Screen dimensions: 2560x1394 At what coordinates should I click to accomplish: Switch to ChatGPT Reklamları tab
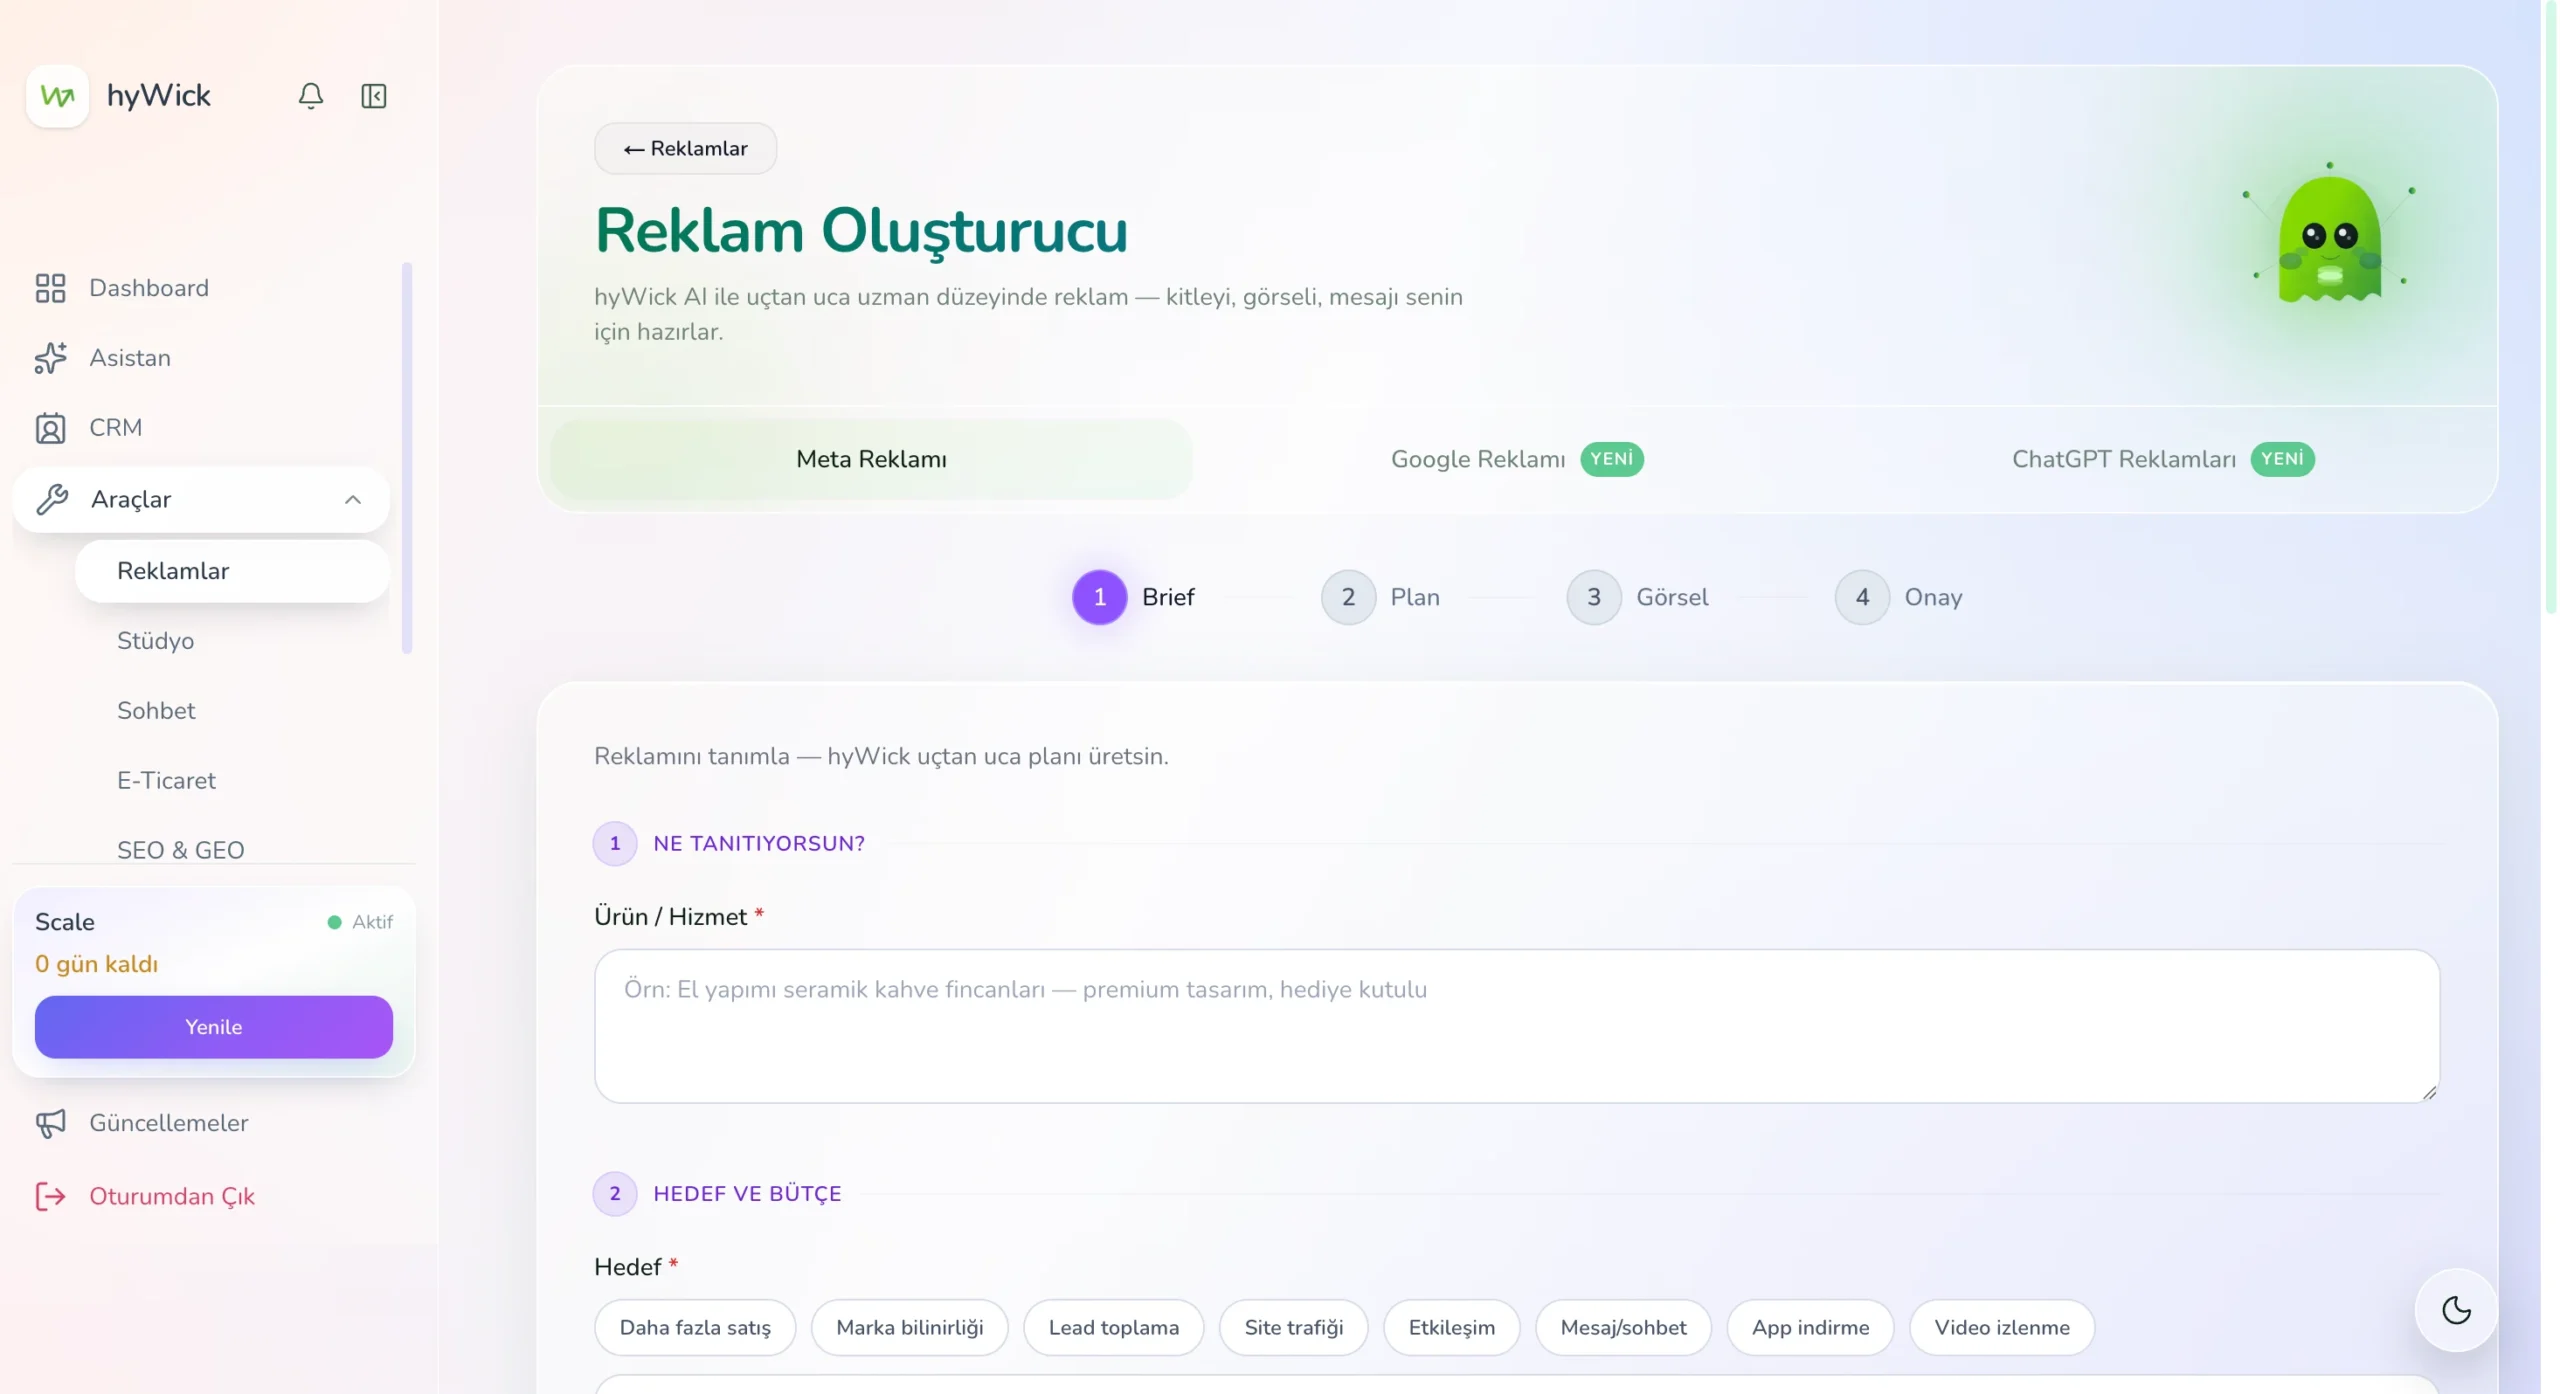2163,459
